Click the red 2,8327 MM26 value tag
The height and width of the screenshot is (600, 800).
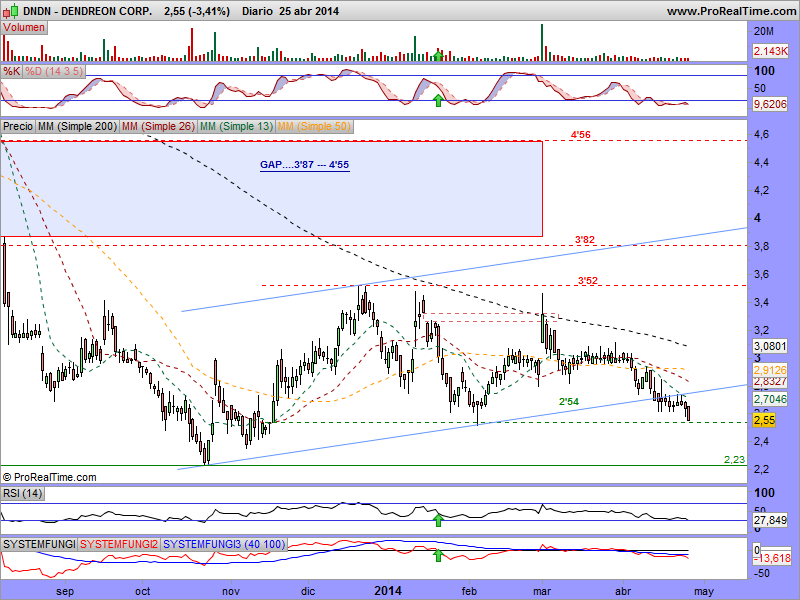tap(770, 382)
